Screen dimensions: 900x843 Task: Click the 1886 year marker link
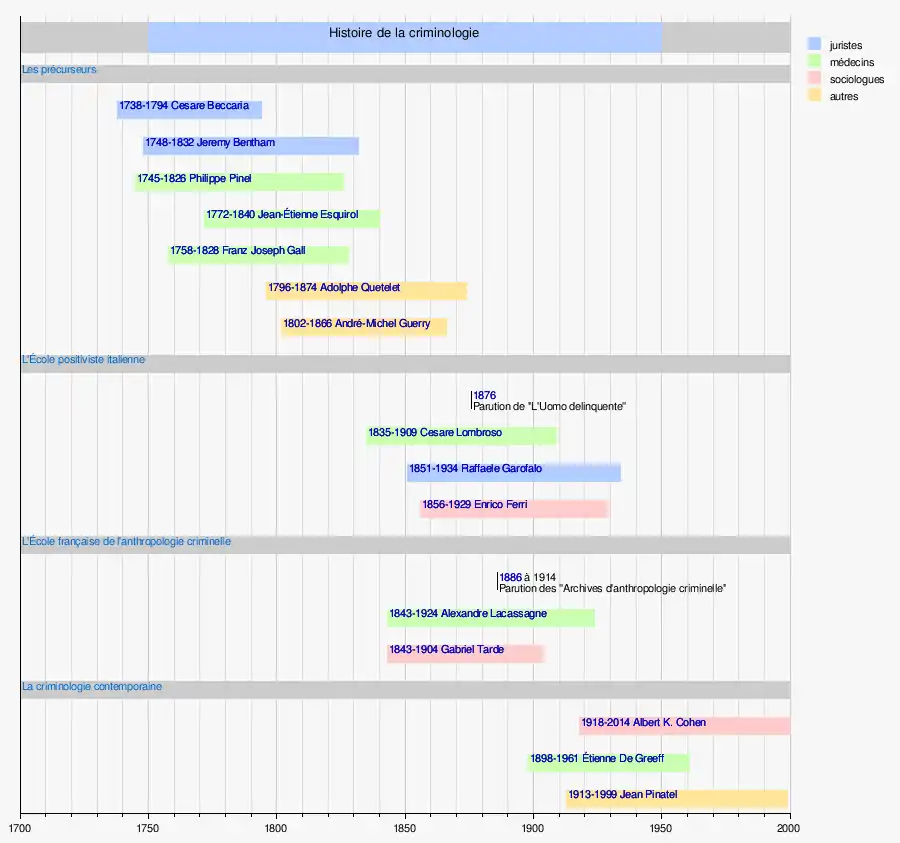pos(510,577)
